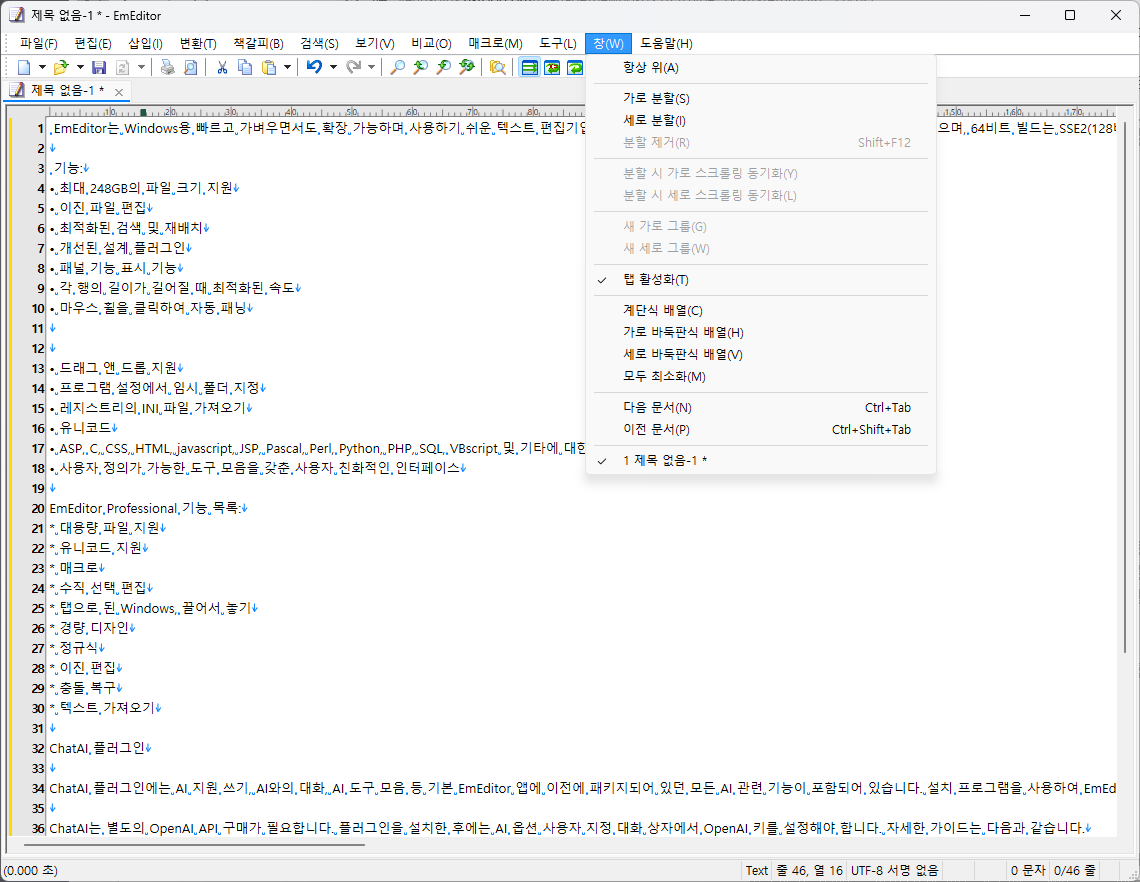The height and width of the screenshot is (882, 1140).
Task: Toggle Wrap by Window toolbar icon
Action: [574, 67]
